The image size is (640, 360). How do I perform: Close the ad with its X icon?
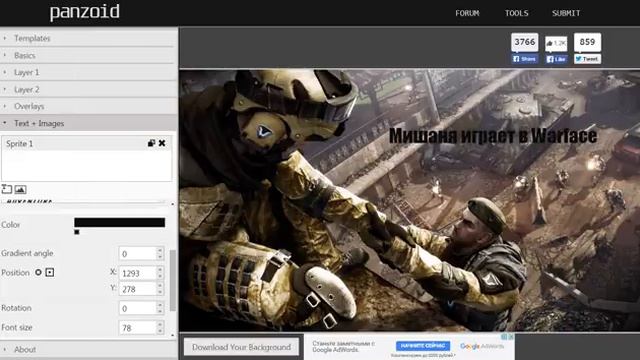pyautogui.click(x=511, y=337)
